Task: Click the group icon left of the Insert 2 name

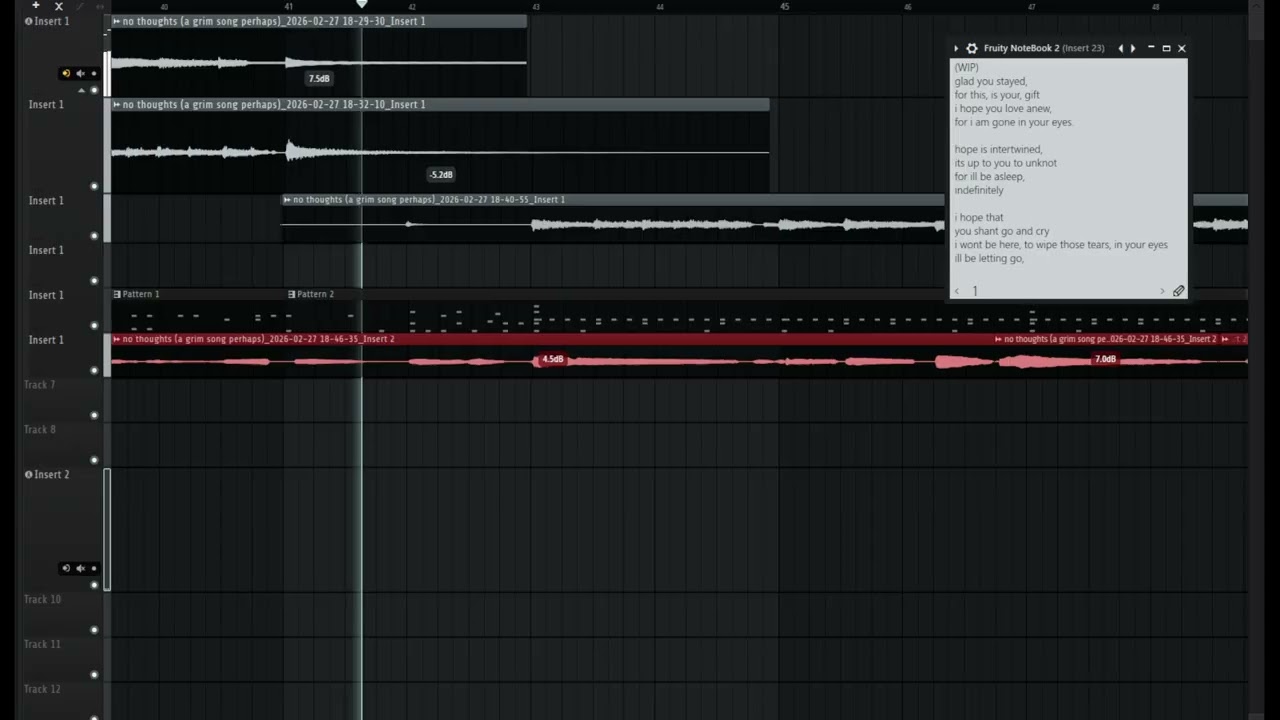Action: click(x=28, y=474)
